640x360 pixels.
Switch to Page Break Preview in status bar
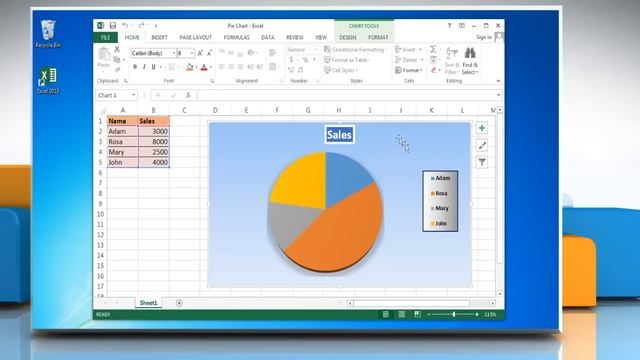coord(417,314)
